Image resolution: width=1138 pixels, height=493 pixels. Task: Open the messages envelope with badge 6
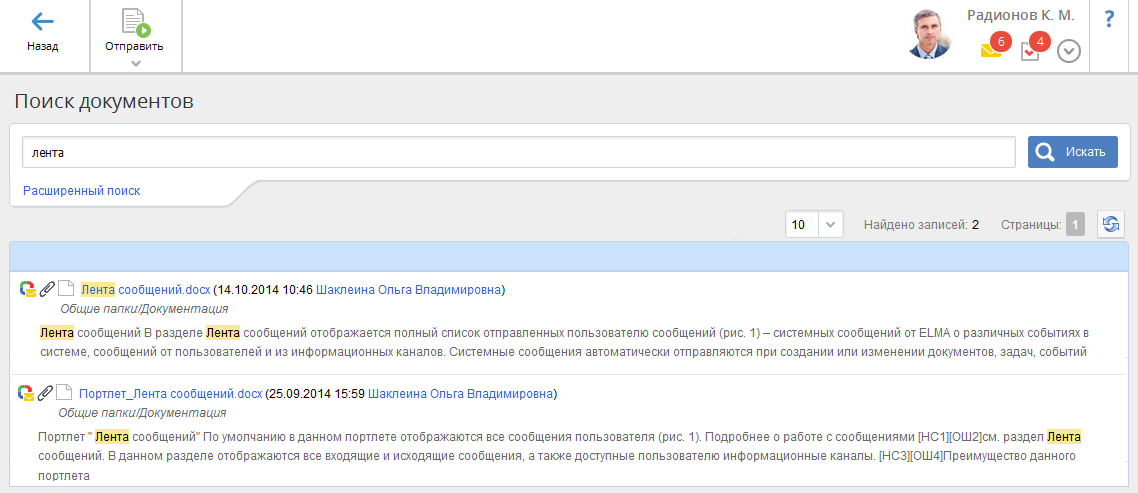991,50
